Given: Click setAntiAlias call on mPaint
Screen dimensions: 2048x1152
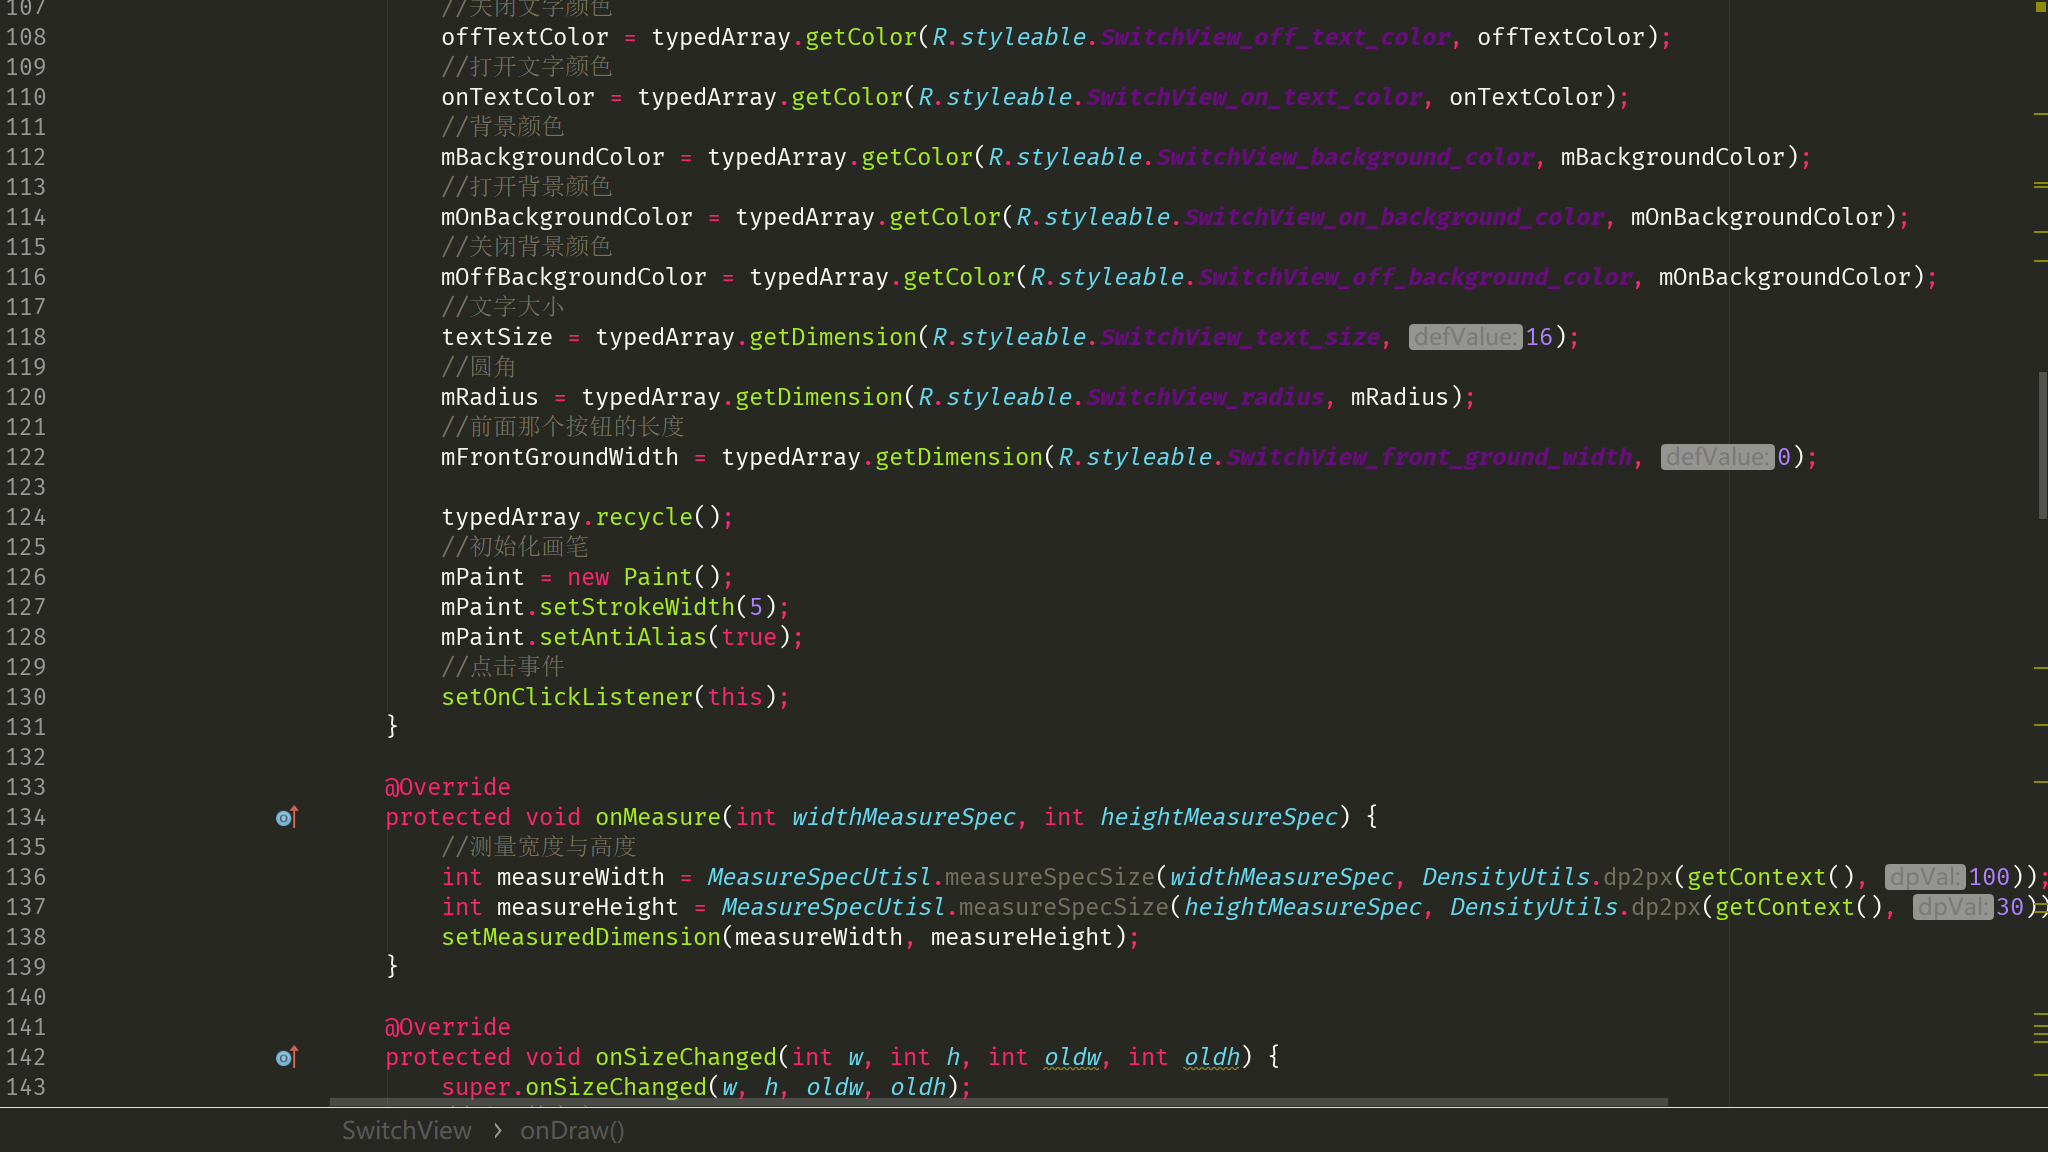Looking at the screenshot, I should 622,638.
